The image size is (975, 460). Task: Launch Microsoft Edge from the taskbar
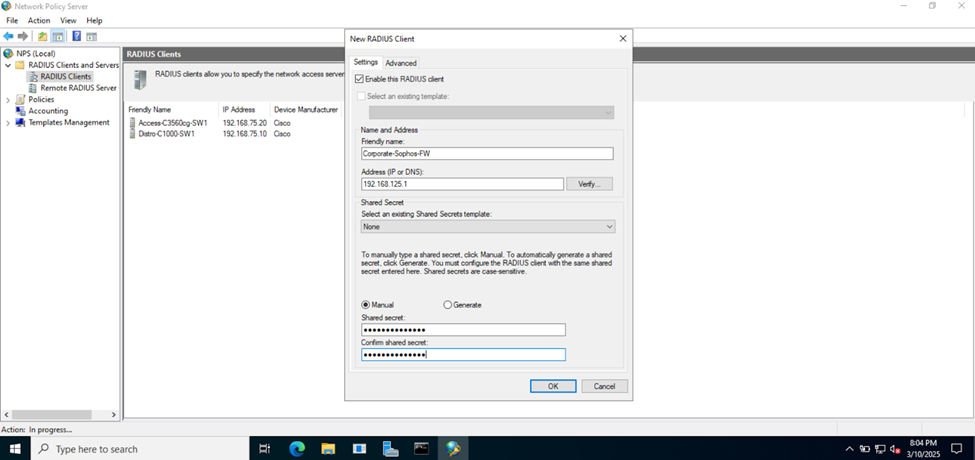[297, 448]
